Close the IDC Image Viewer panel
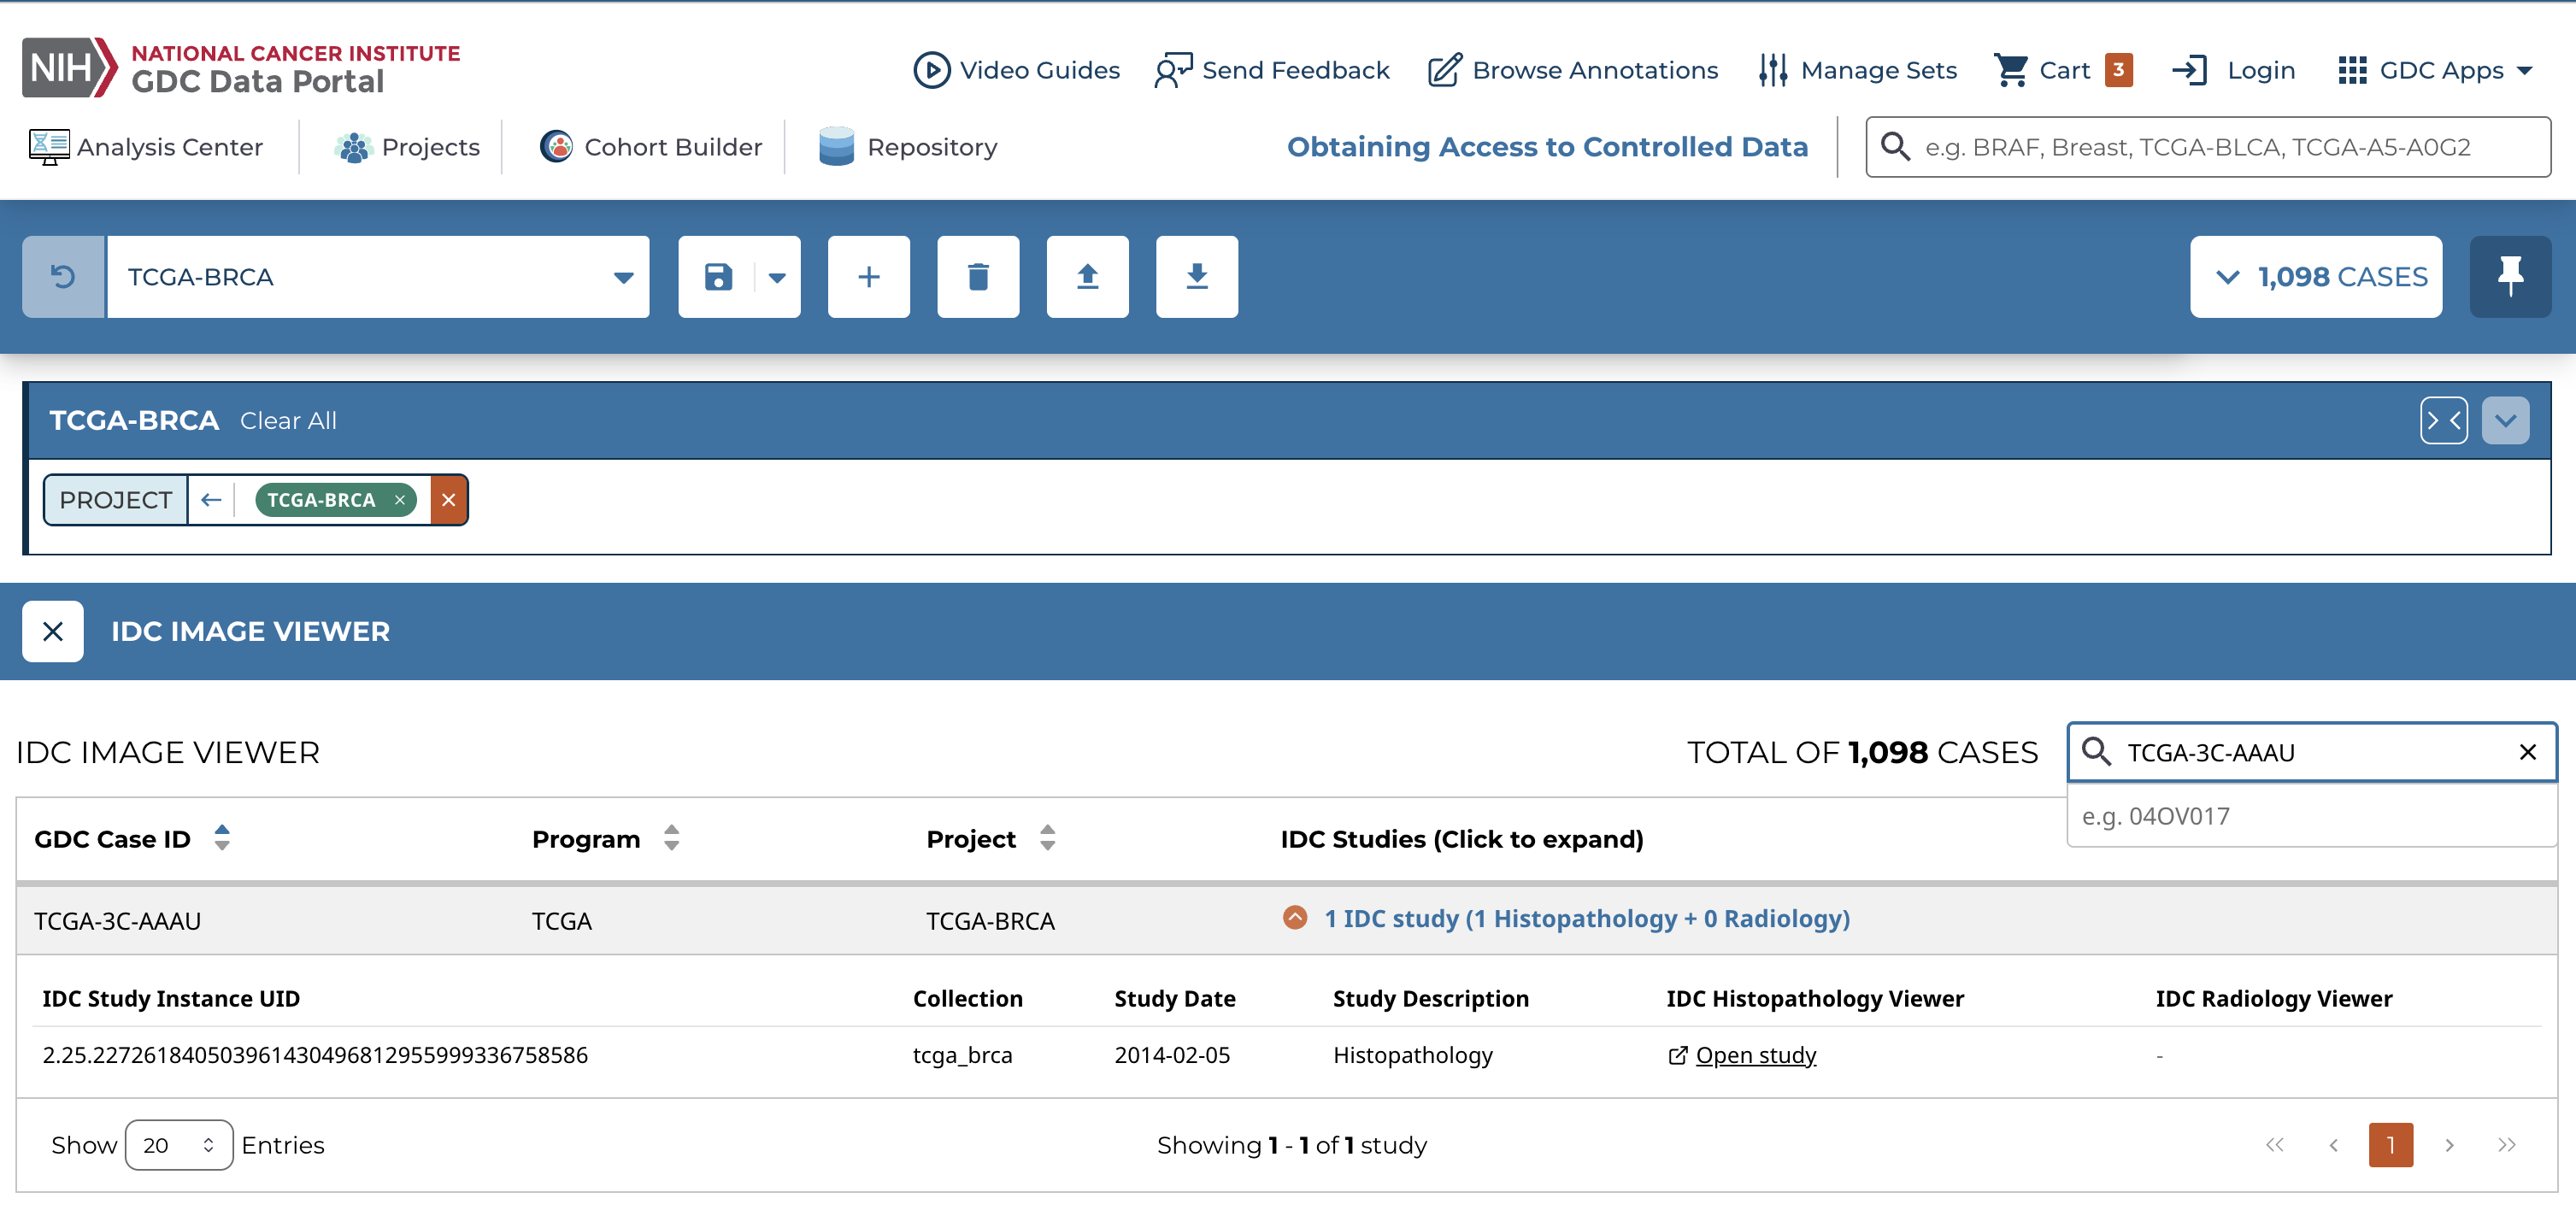 click(x=53, y=631)
